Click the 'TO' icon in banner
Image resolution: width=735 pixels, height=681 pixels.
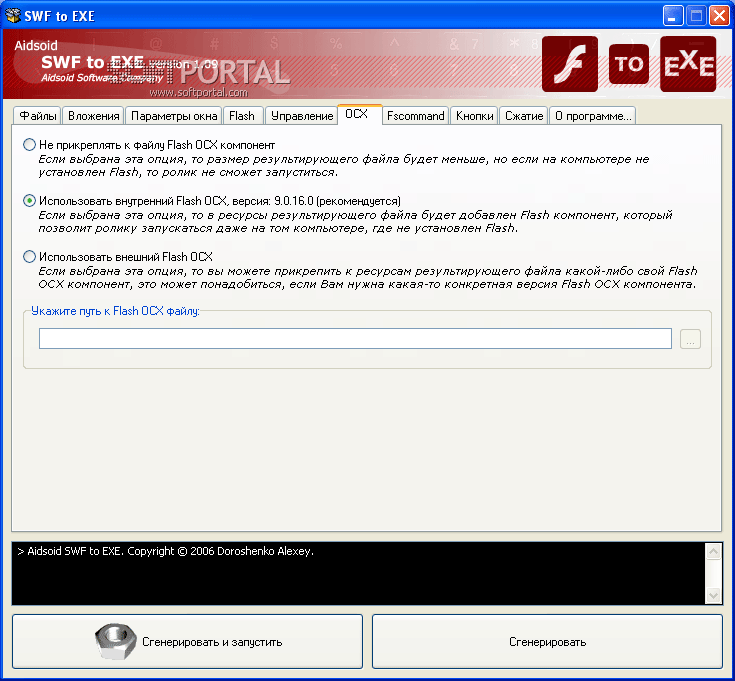click(x=629, y=64)
